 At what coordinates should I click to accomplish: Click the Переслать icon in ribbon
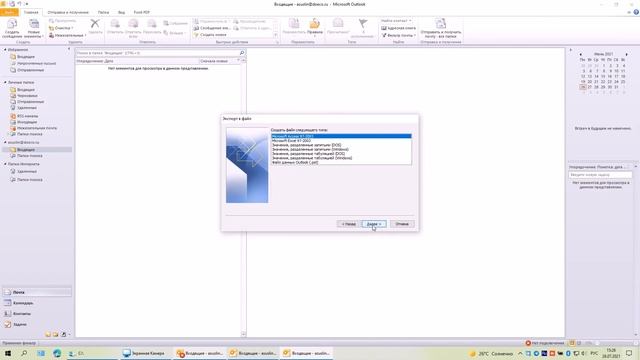click(151, 24)
